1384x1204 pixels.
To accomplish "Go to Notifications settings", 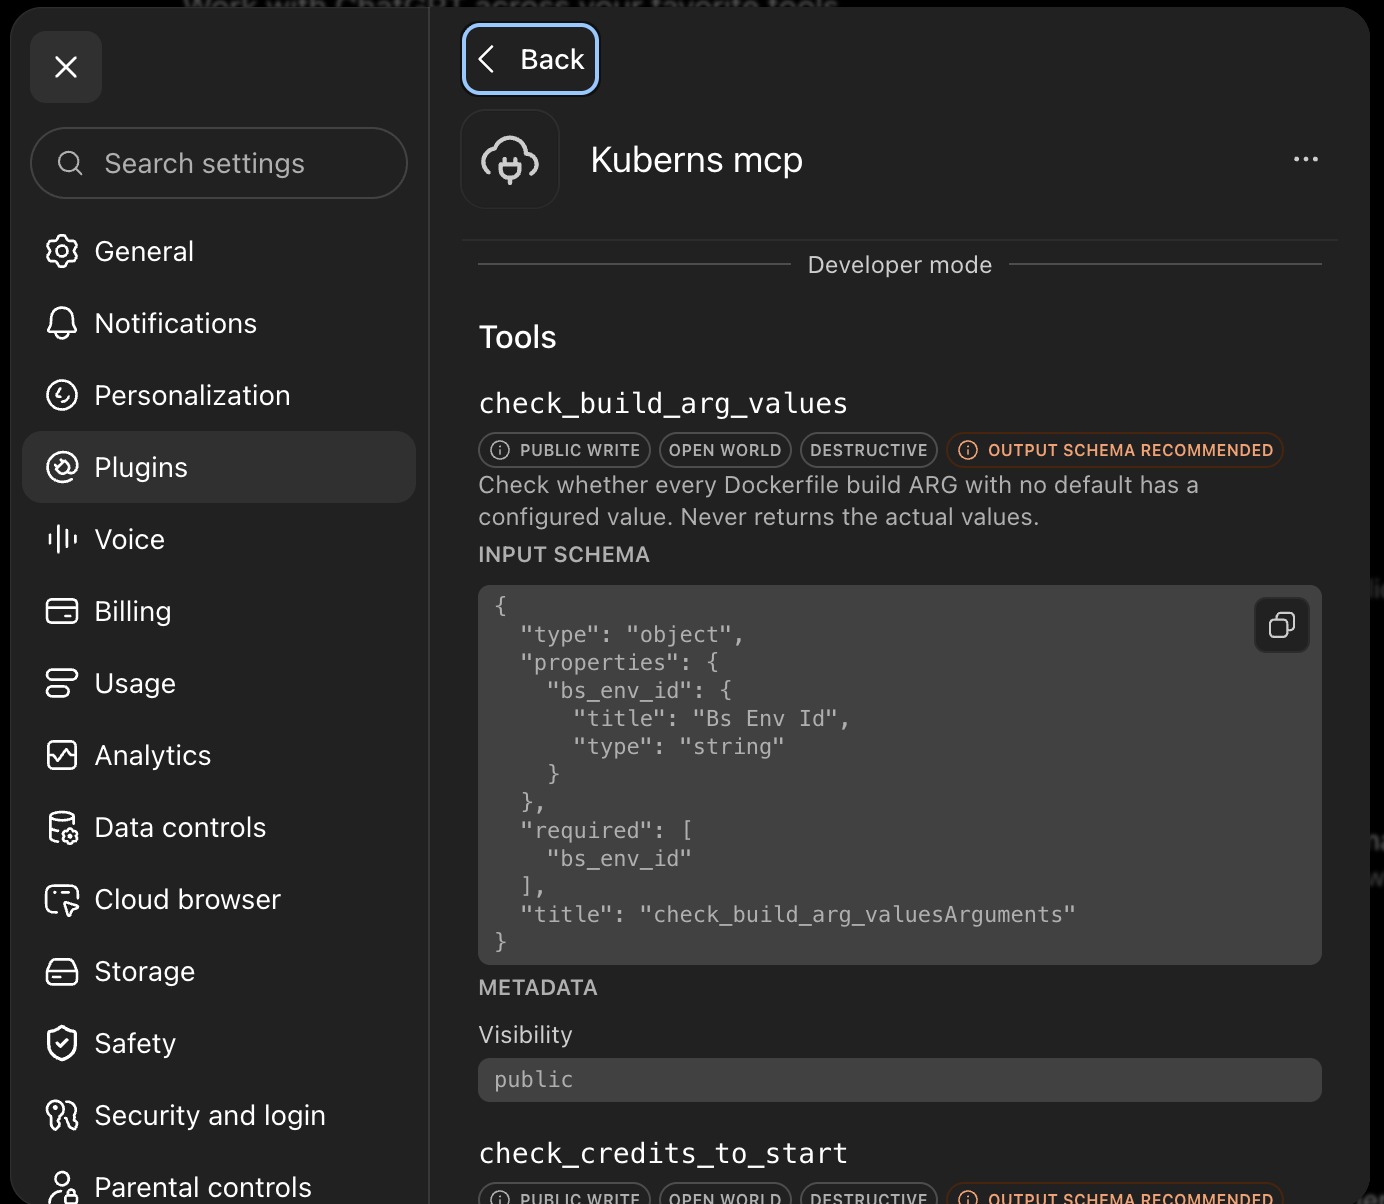I will pos(219,323).
